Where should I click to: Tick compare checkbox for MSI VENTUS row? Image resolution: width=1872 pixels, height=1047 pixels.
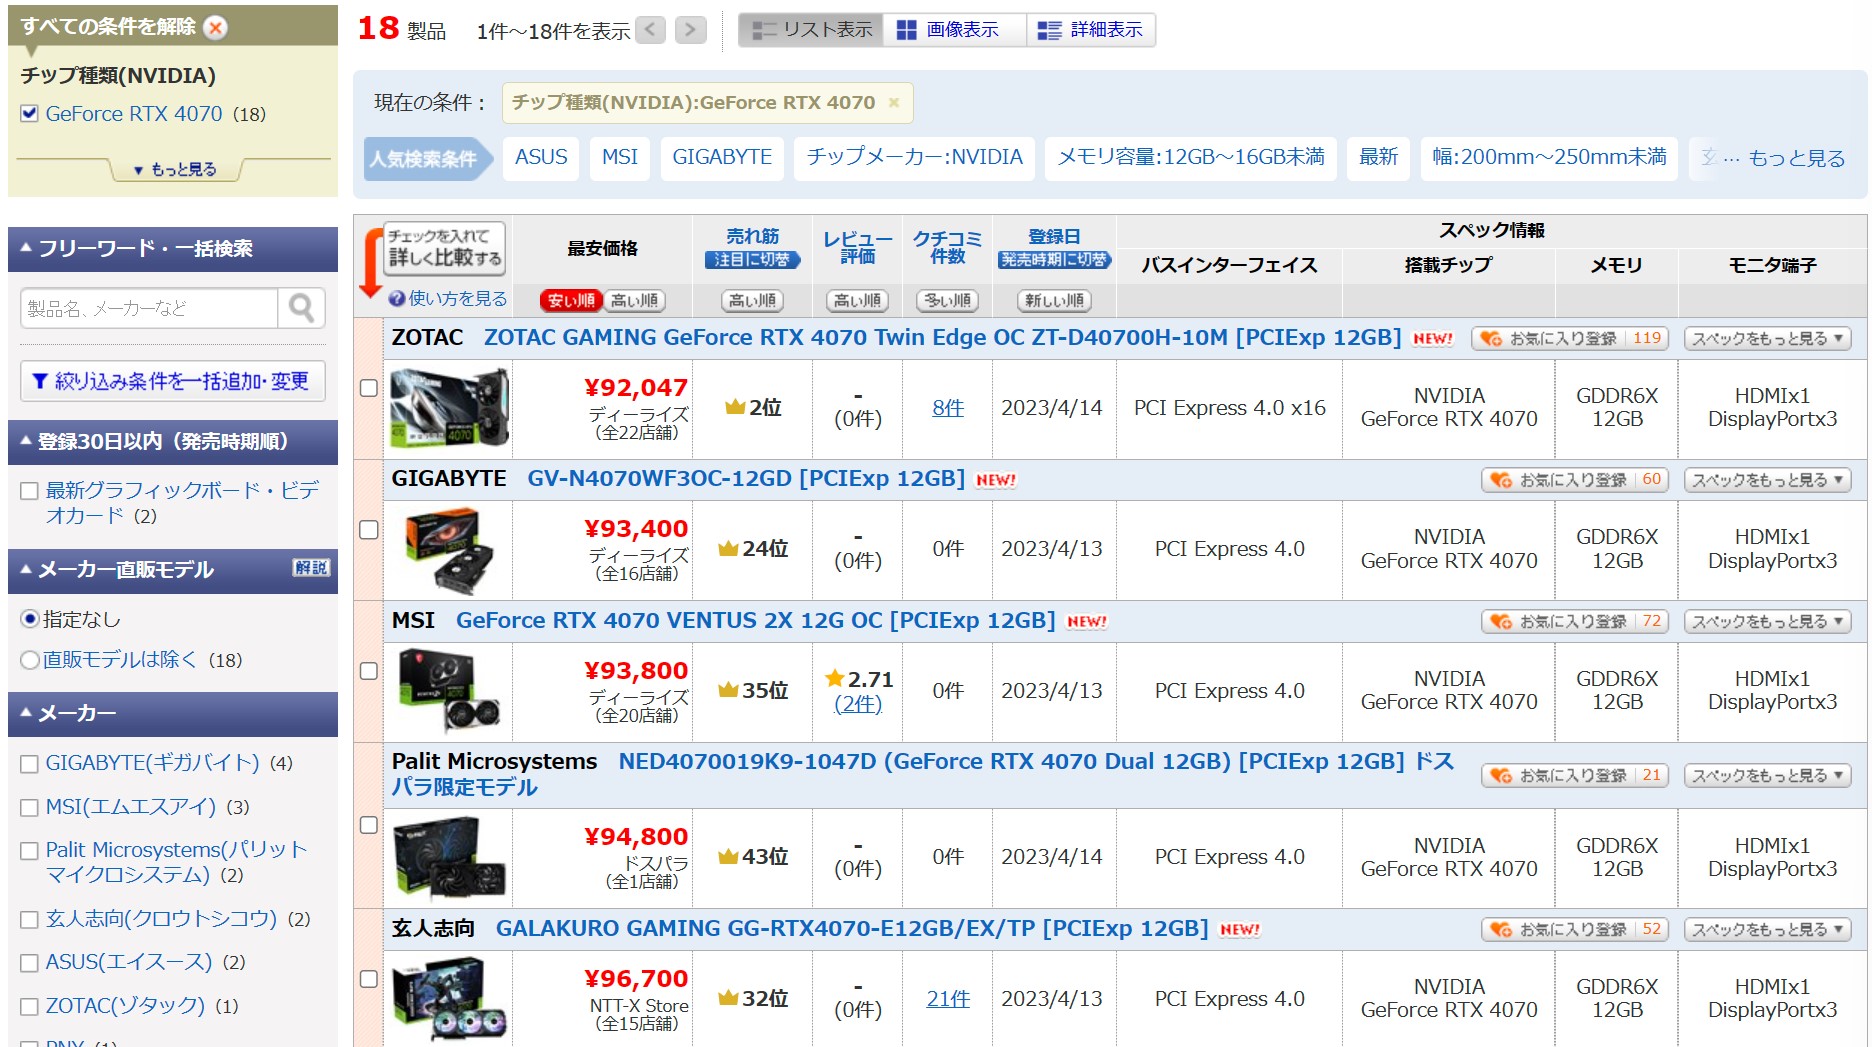[369, 671]
